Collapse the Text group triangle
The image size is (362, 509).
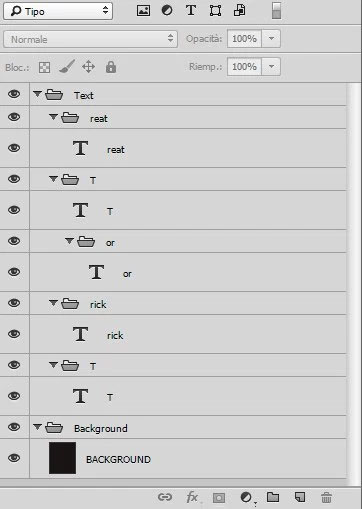coord(37,94)
